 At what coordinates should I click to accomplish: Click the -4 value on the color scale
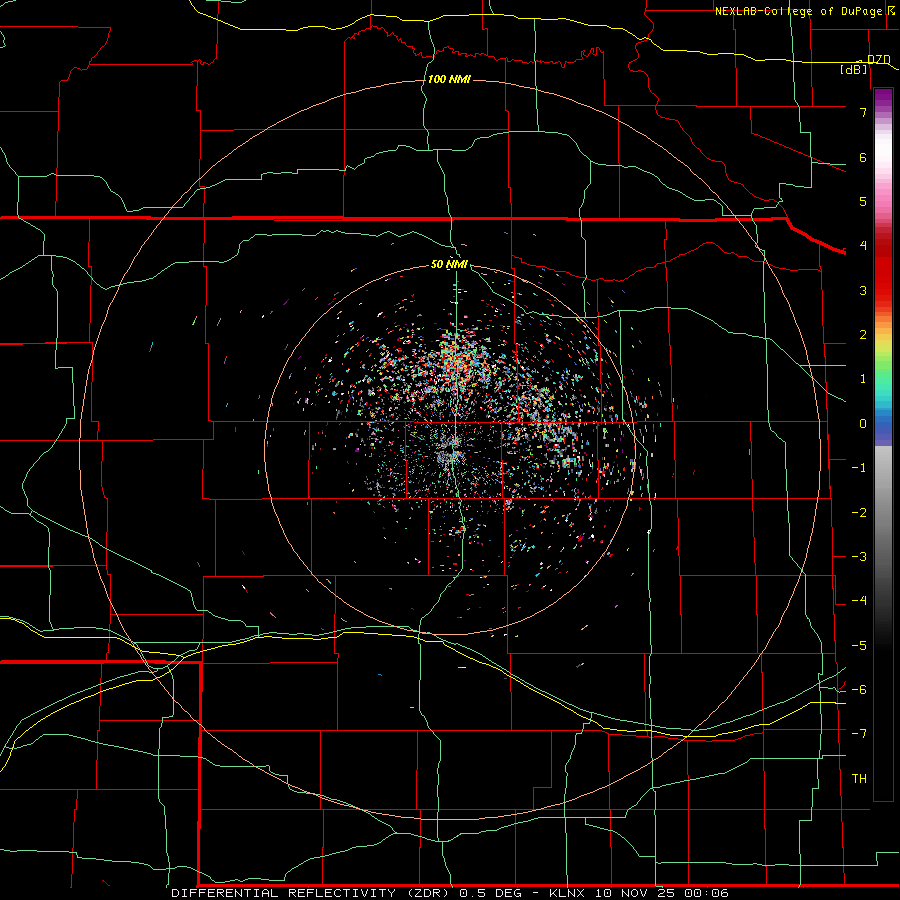(x=859, y=601)
